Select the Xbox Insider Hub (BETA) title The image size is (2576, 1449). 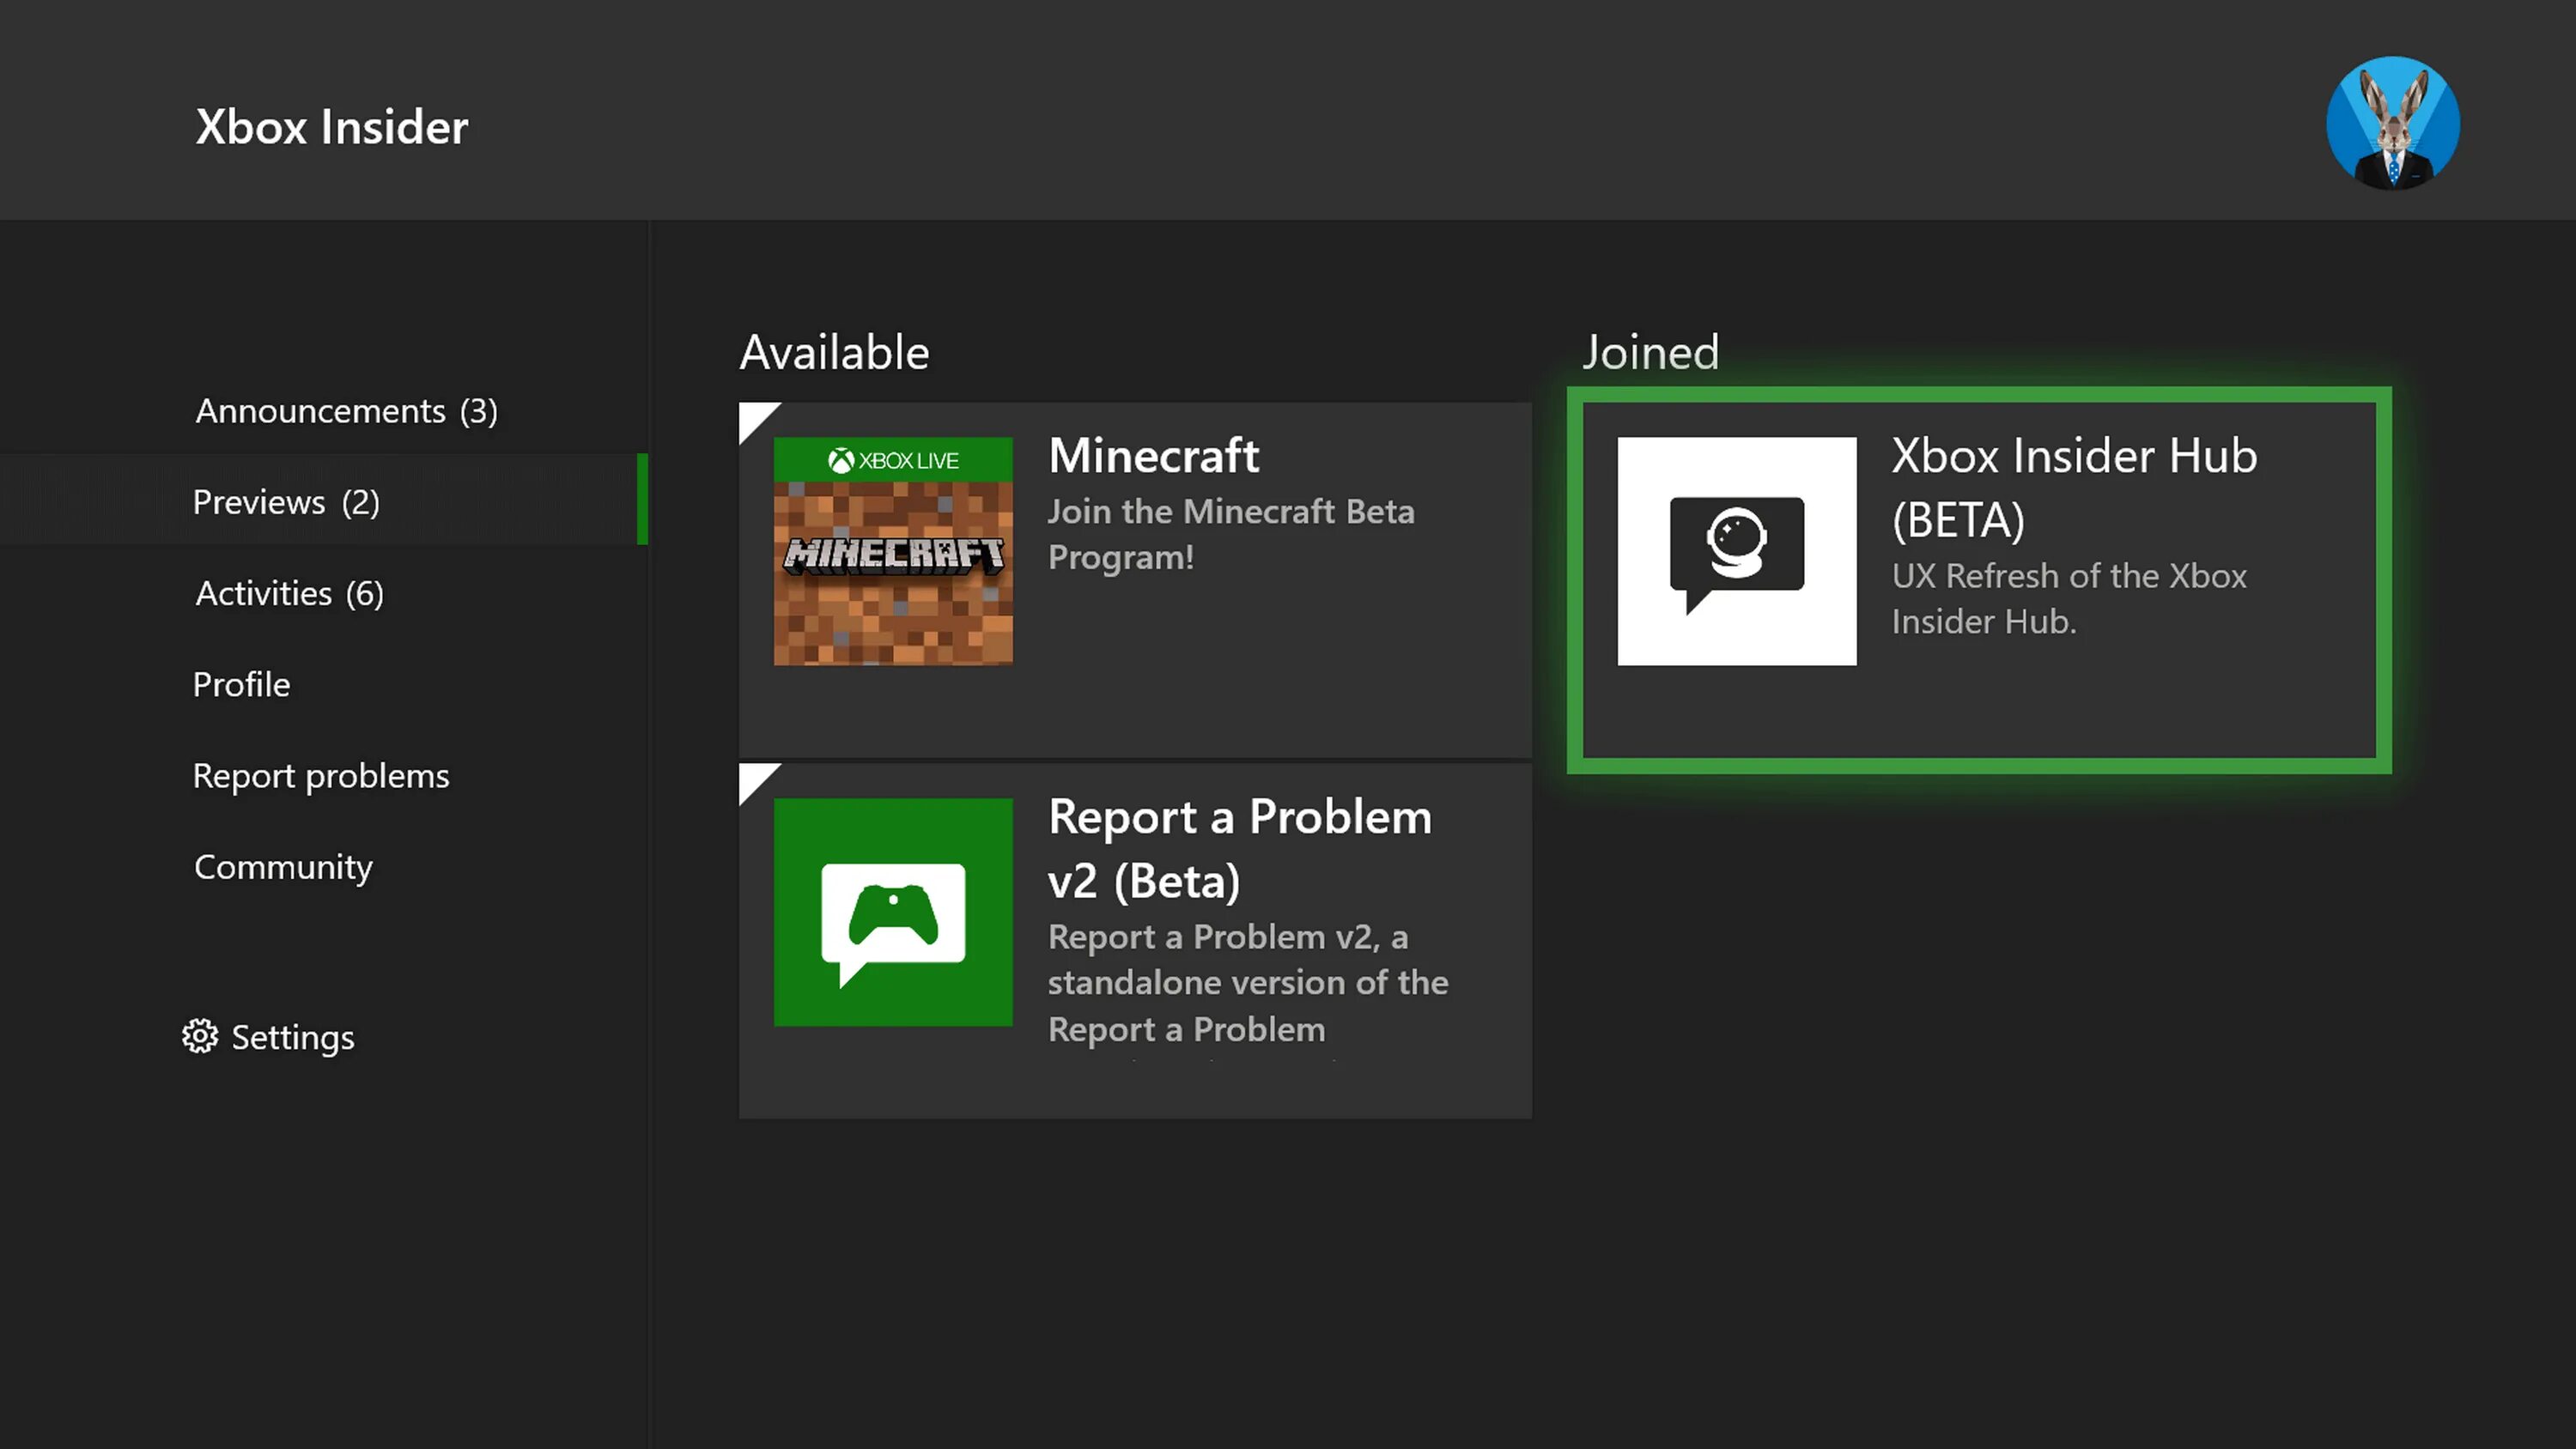2073,487
